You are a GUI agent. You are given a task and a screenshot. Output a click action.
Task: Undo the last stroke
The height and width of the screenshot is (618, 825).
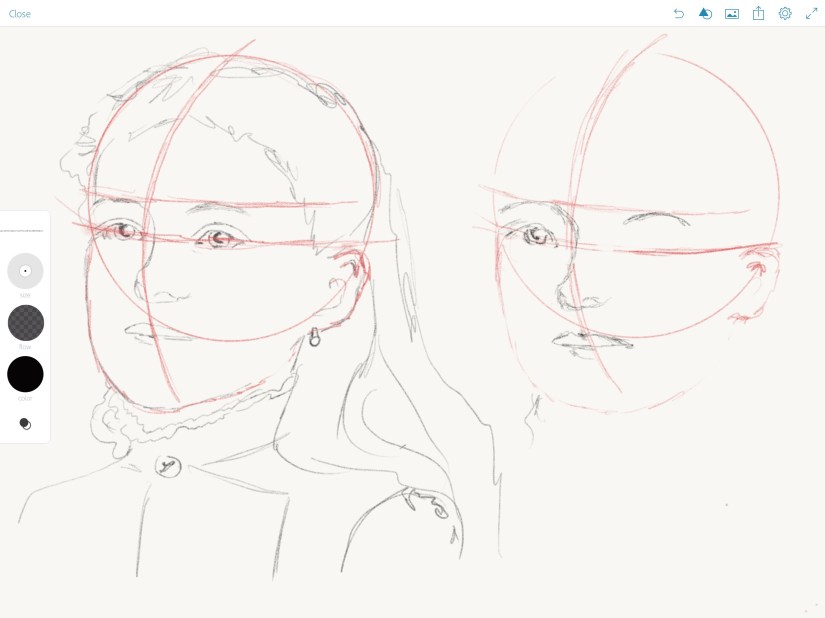[679, 14]
